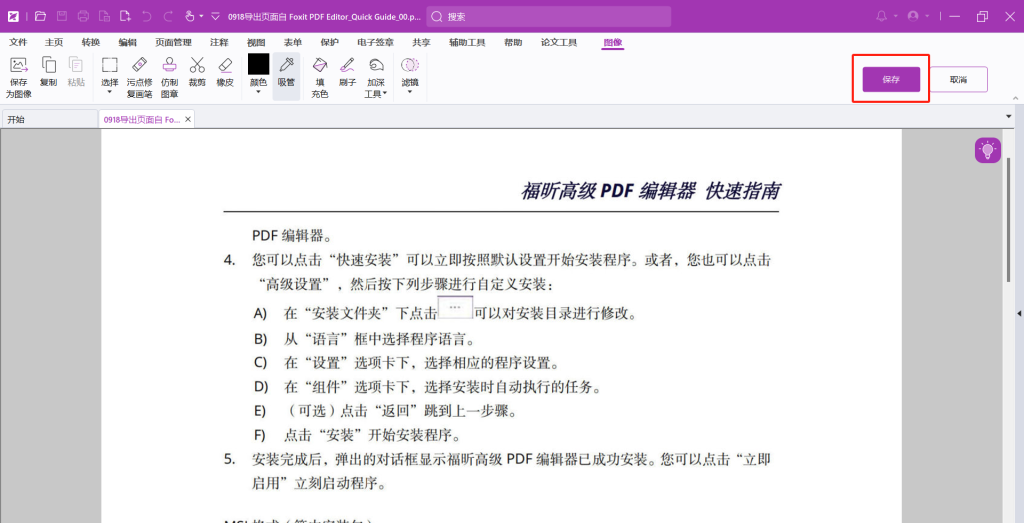Click the vertical scrollbar thumb
Screen dimensions: 1024x523
1010,219
